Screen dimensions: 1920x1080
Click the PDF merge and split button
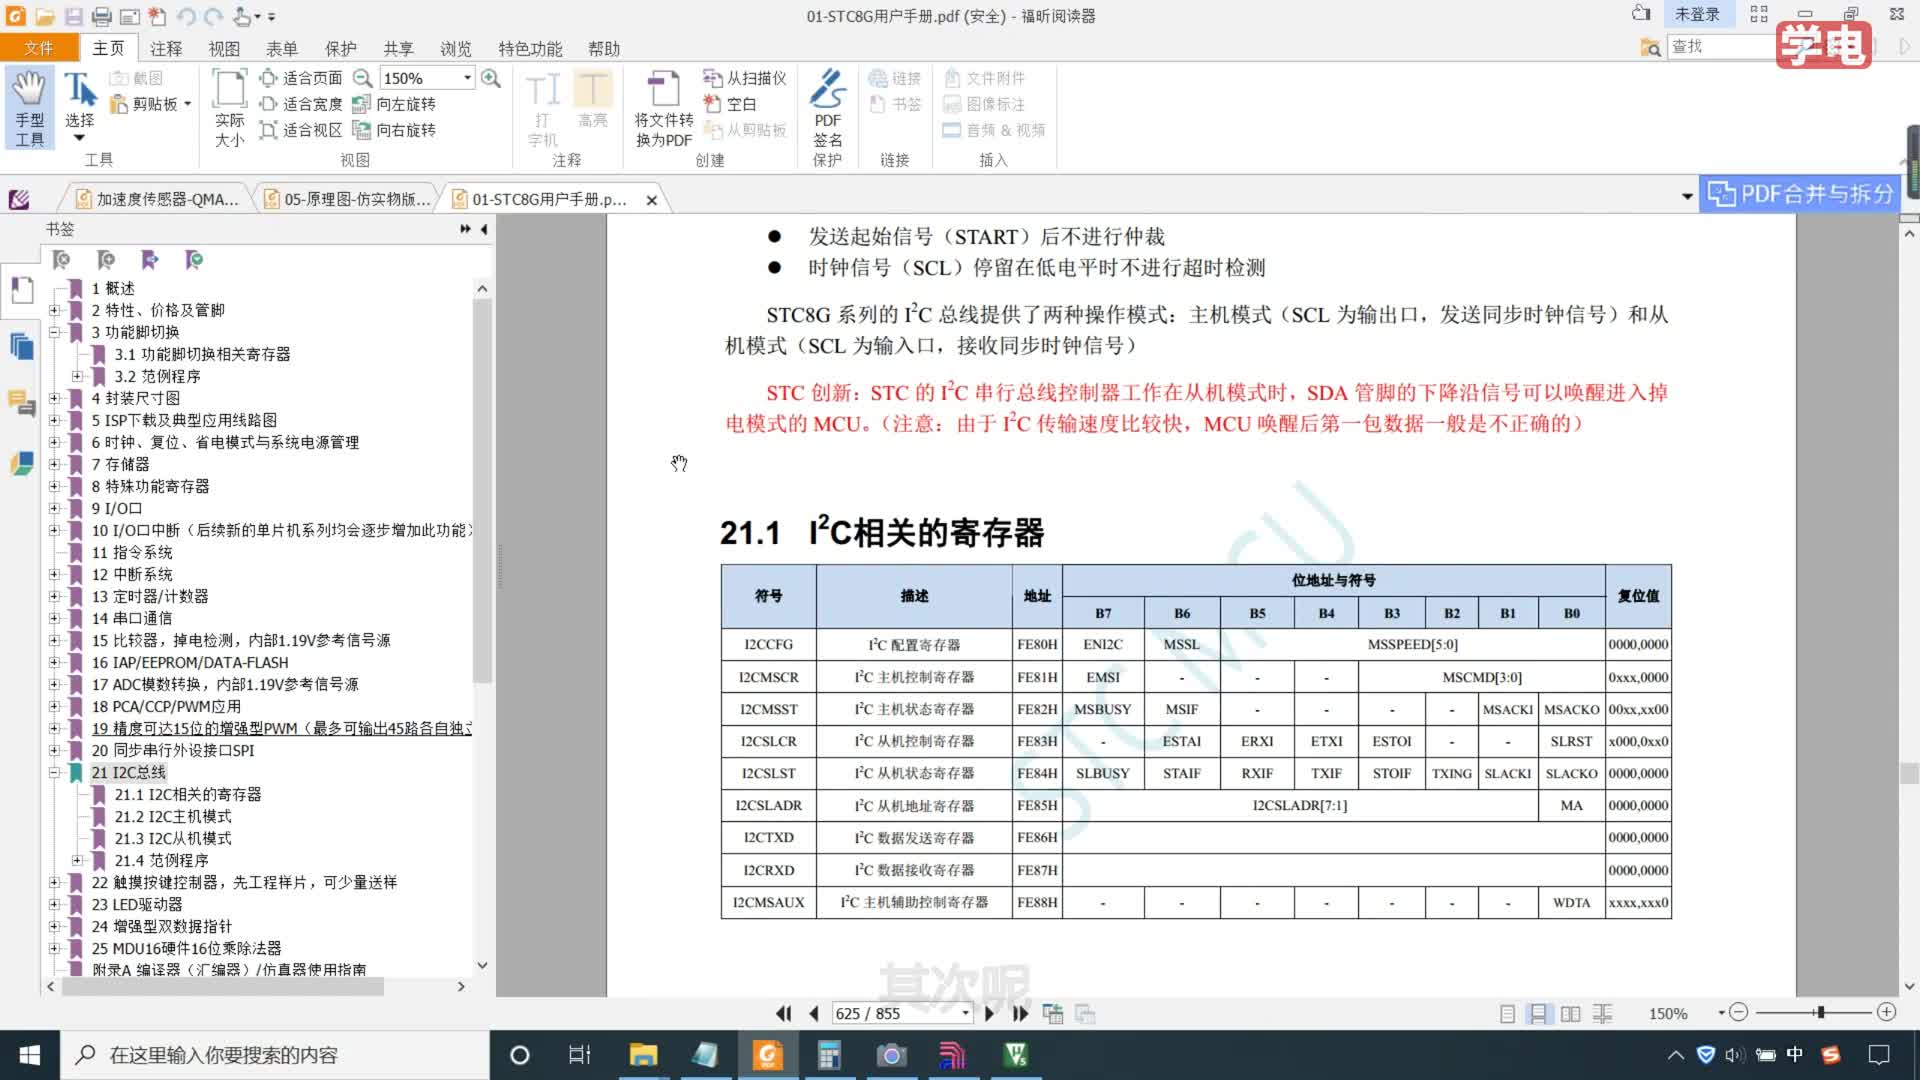pos(1800,194)
